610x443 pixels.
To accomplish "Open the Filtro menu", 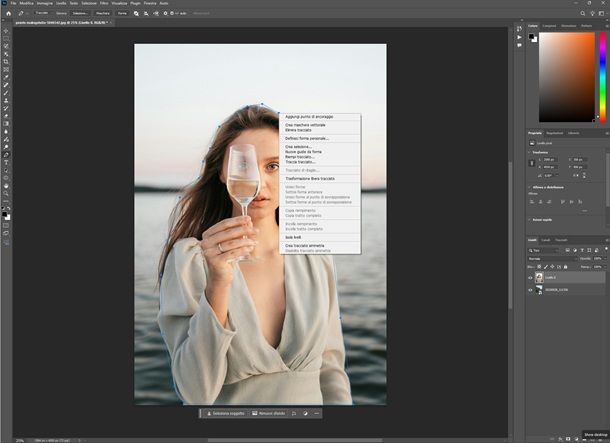I will [104, 3].
